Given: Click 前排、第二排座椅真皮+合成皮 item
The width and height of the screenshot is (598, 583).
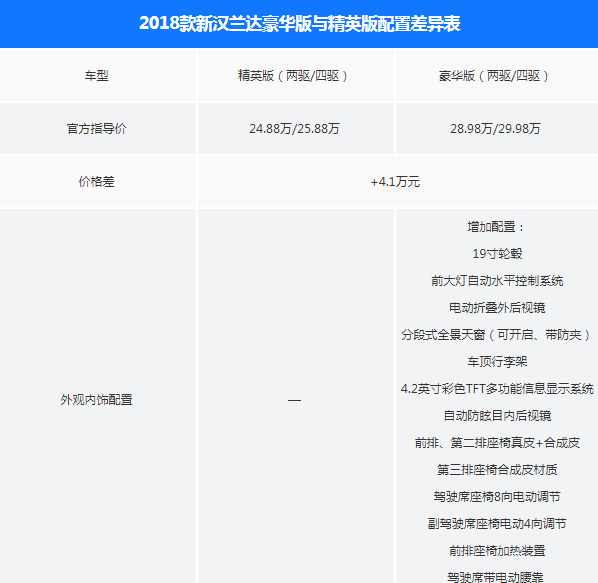Looking at the screenshot, I should pyautogui.click(x=497, y=443).
